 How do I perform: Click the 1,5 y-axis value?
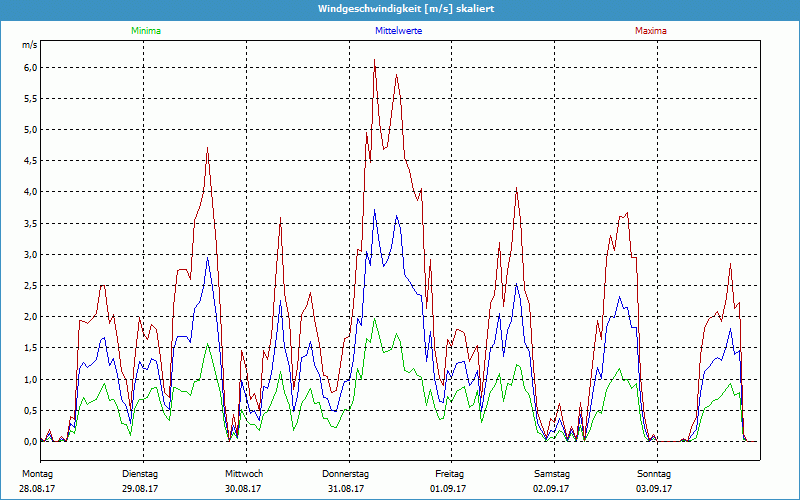(x=29, y=348)
